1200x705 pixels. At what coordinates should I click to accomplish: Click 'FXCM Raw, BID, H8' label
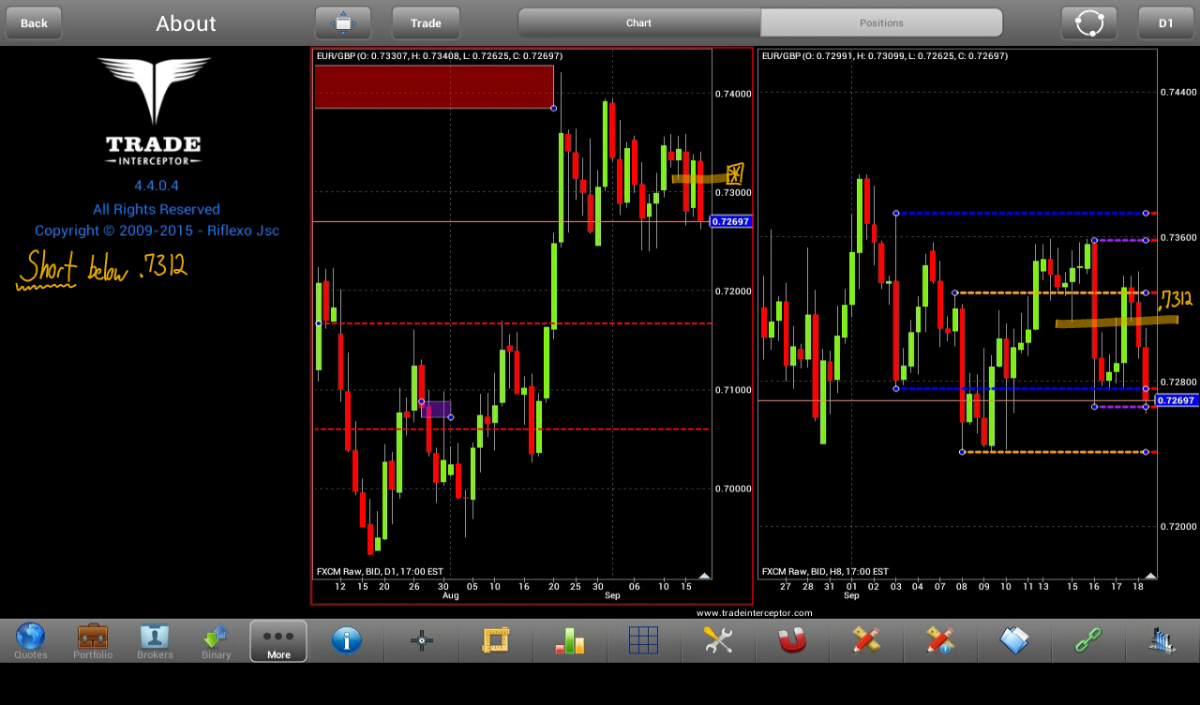click(x=825, y=572)
